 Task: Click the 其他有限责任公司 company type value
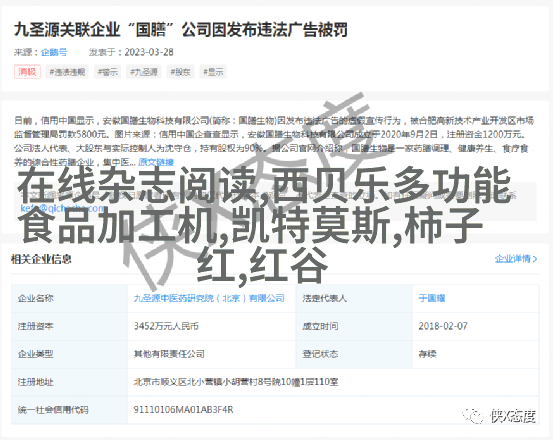(169, 354)
